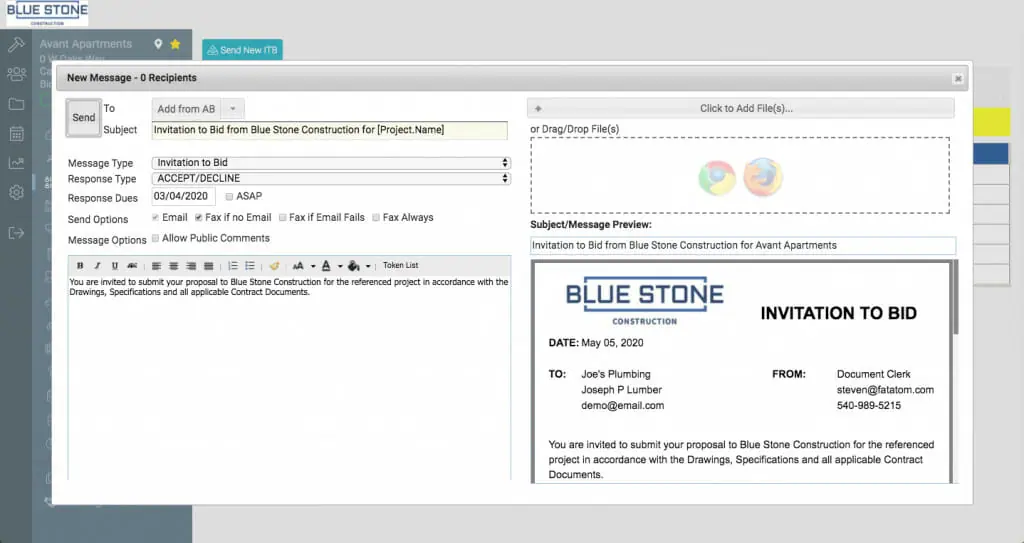Toggle Fax if no Email checkbox
Image resolution: width=1024 pixels, height=543 pixels.
coord(199,218)
